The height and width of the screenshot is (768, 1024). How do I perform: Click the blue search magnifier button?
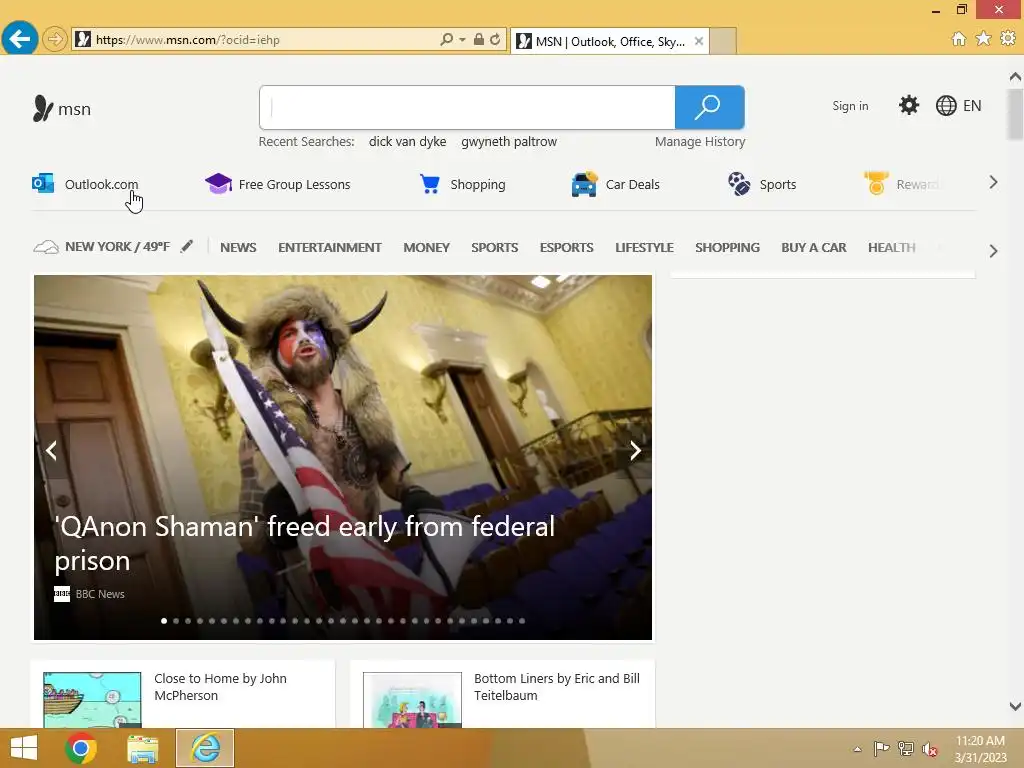(x=709, y=107)
